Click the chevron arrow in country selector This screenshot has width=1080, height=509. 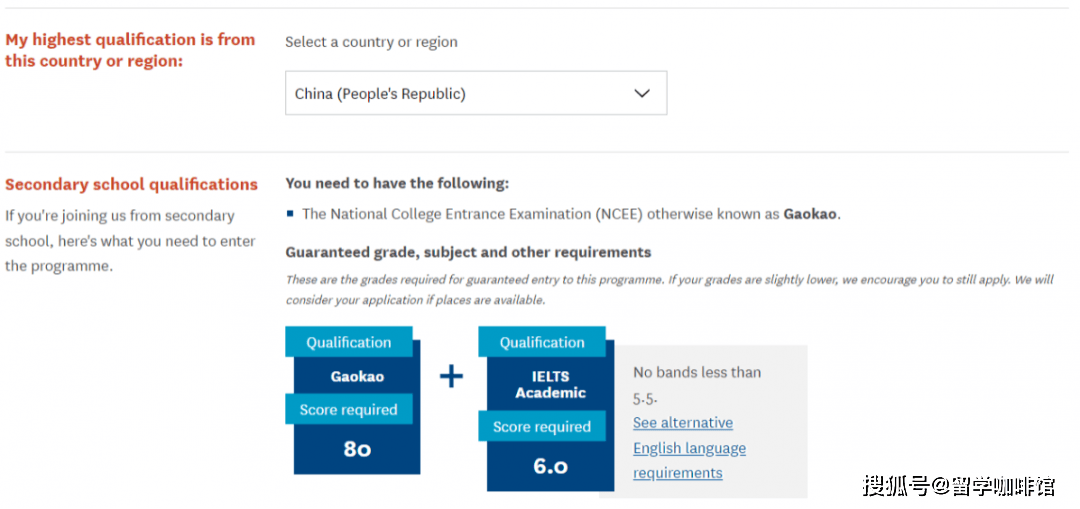pos(642,93)
